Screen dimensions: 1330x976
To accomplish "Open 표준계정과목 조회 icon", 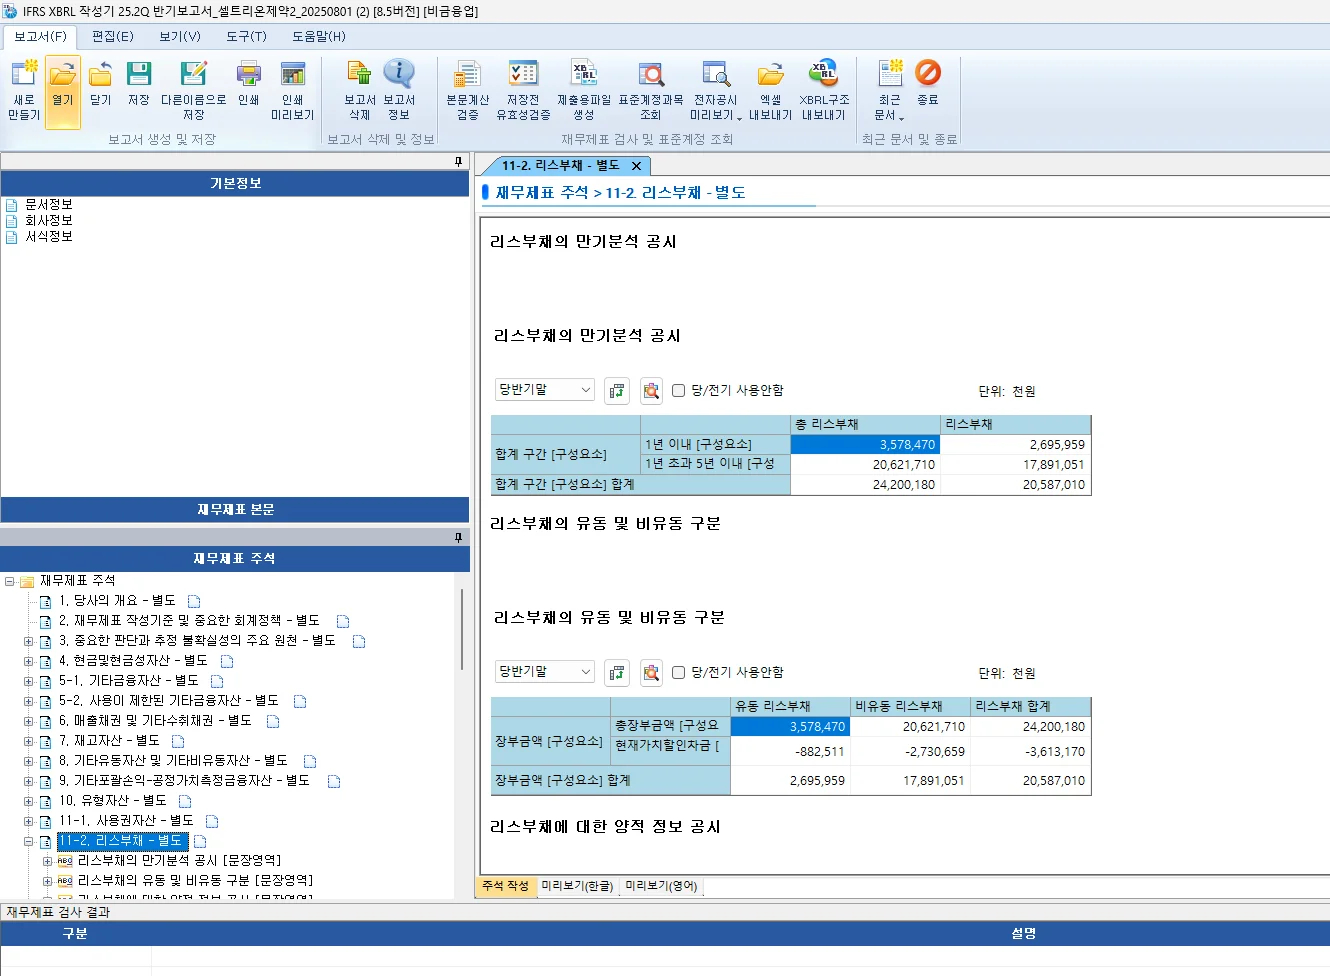I will tap(652, 90).
